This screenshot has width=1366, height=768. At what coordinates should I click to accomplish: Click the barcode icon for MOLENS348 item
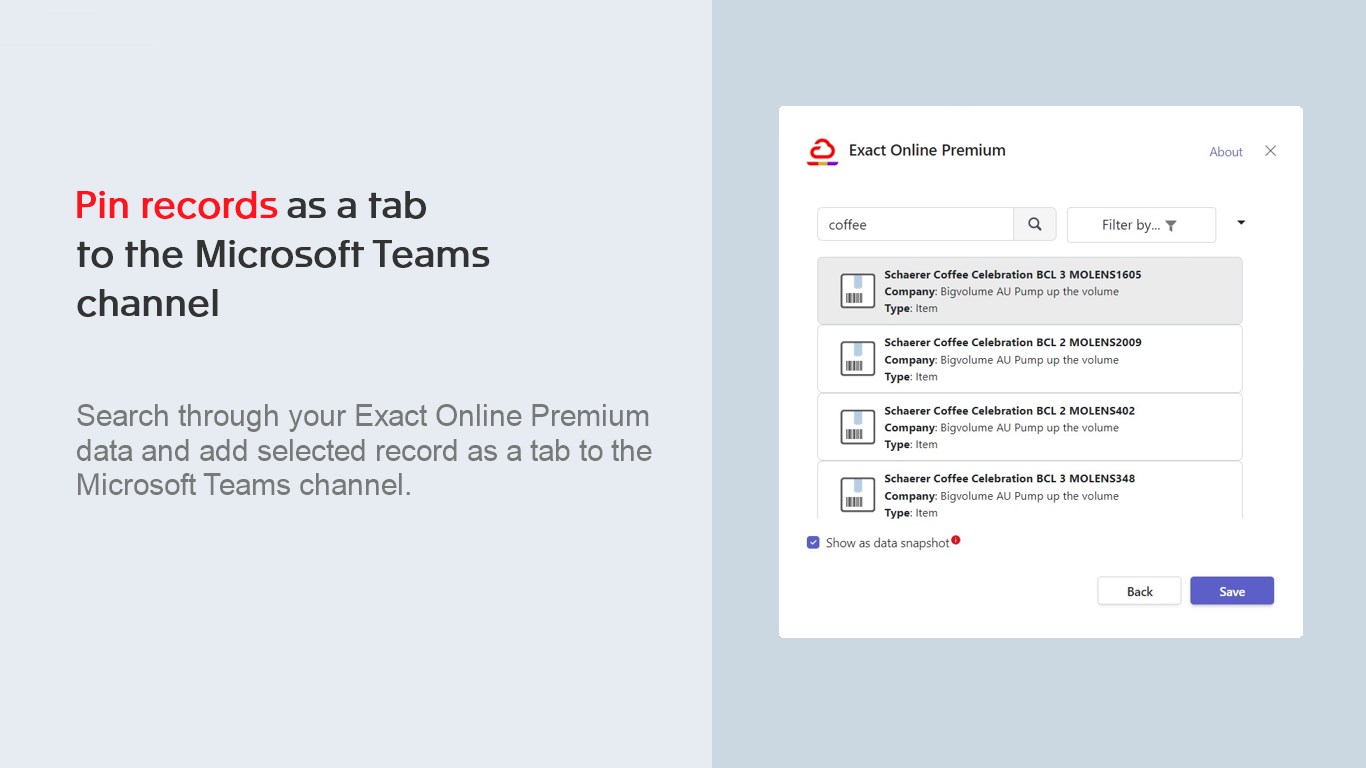(x=857, y=495)
